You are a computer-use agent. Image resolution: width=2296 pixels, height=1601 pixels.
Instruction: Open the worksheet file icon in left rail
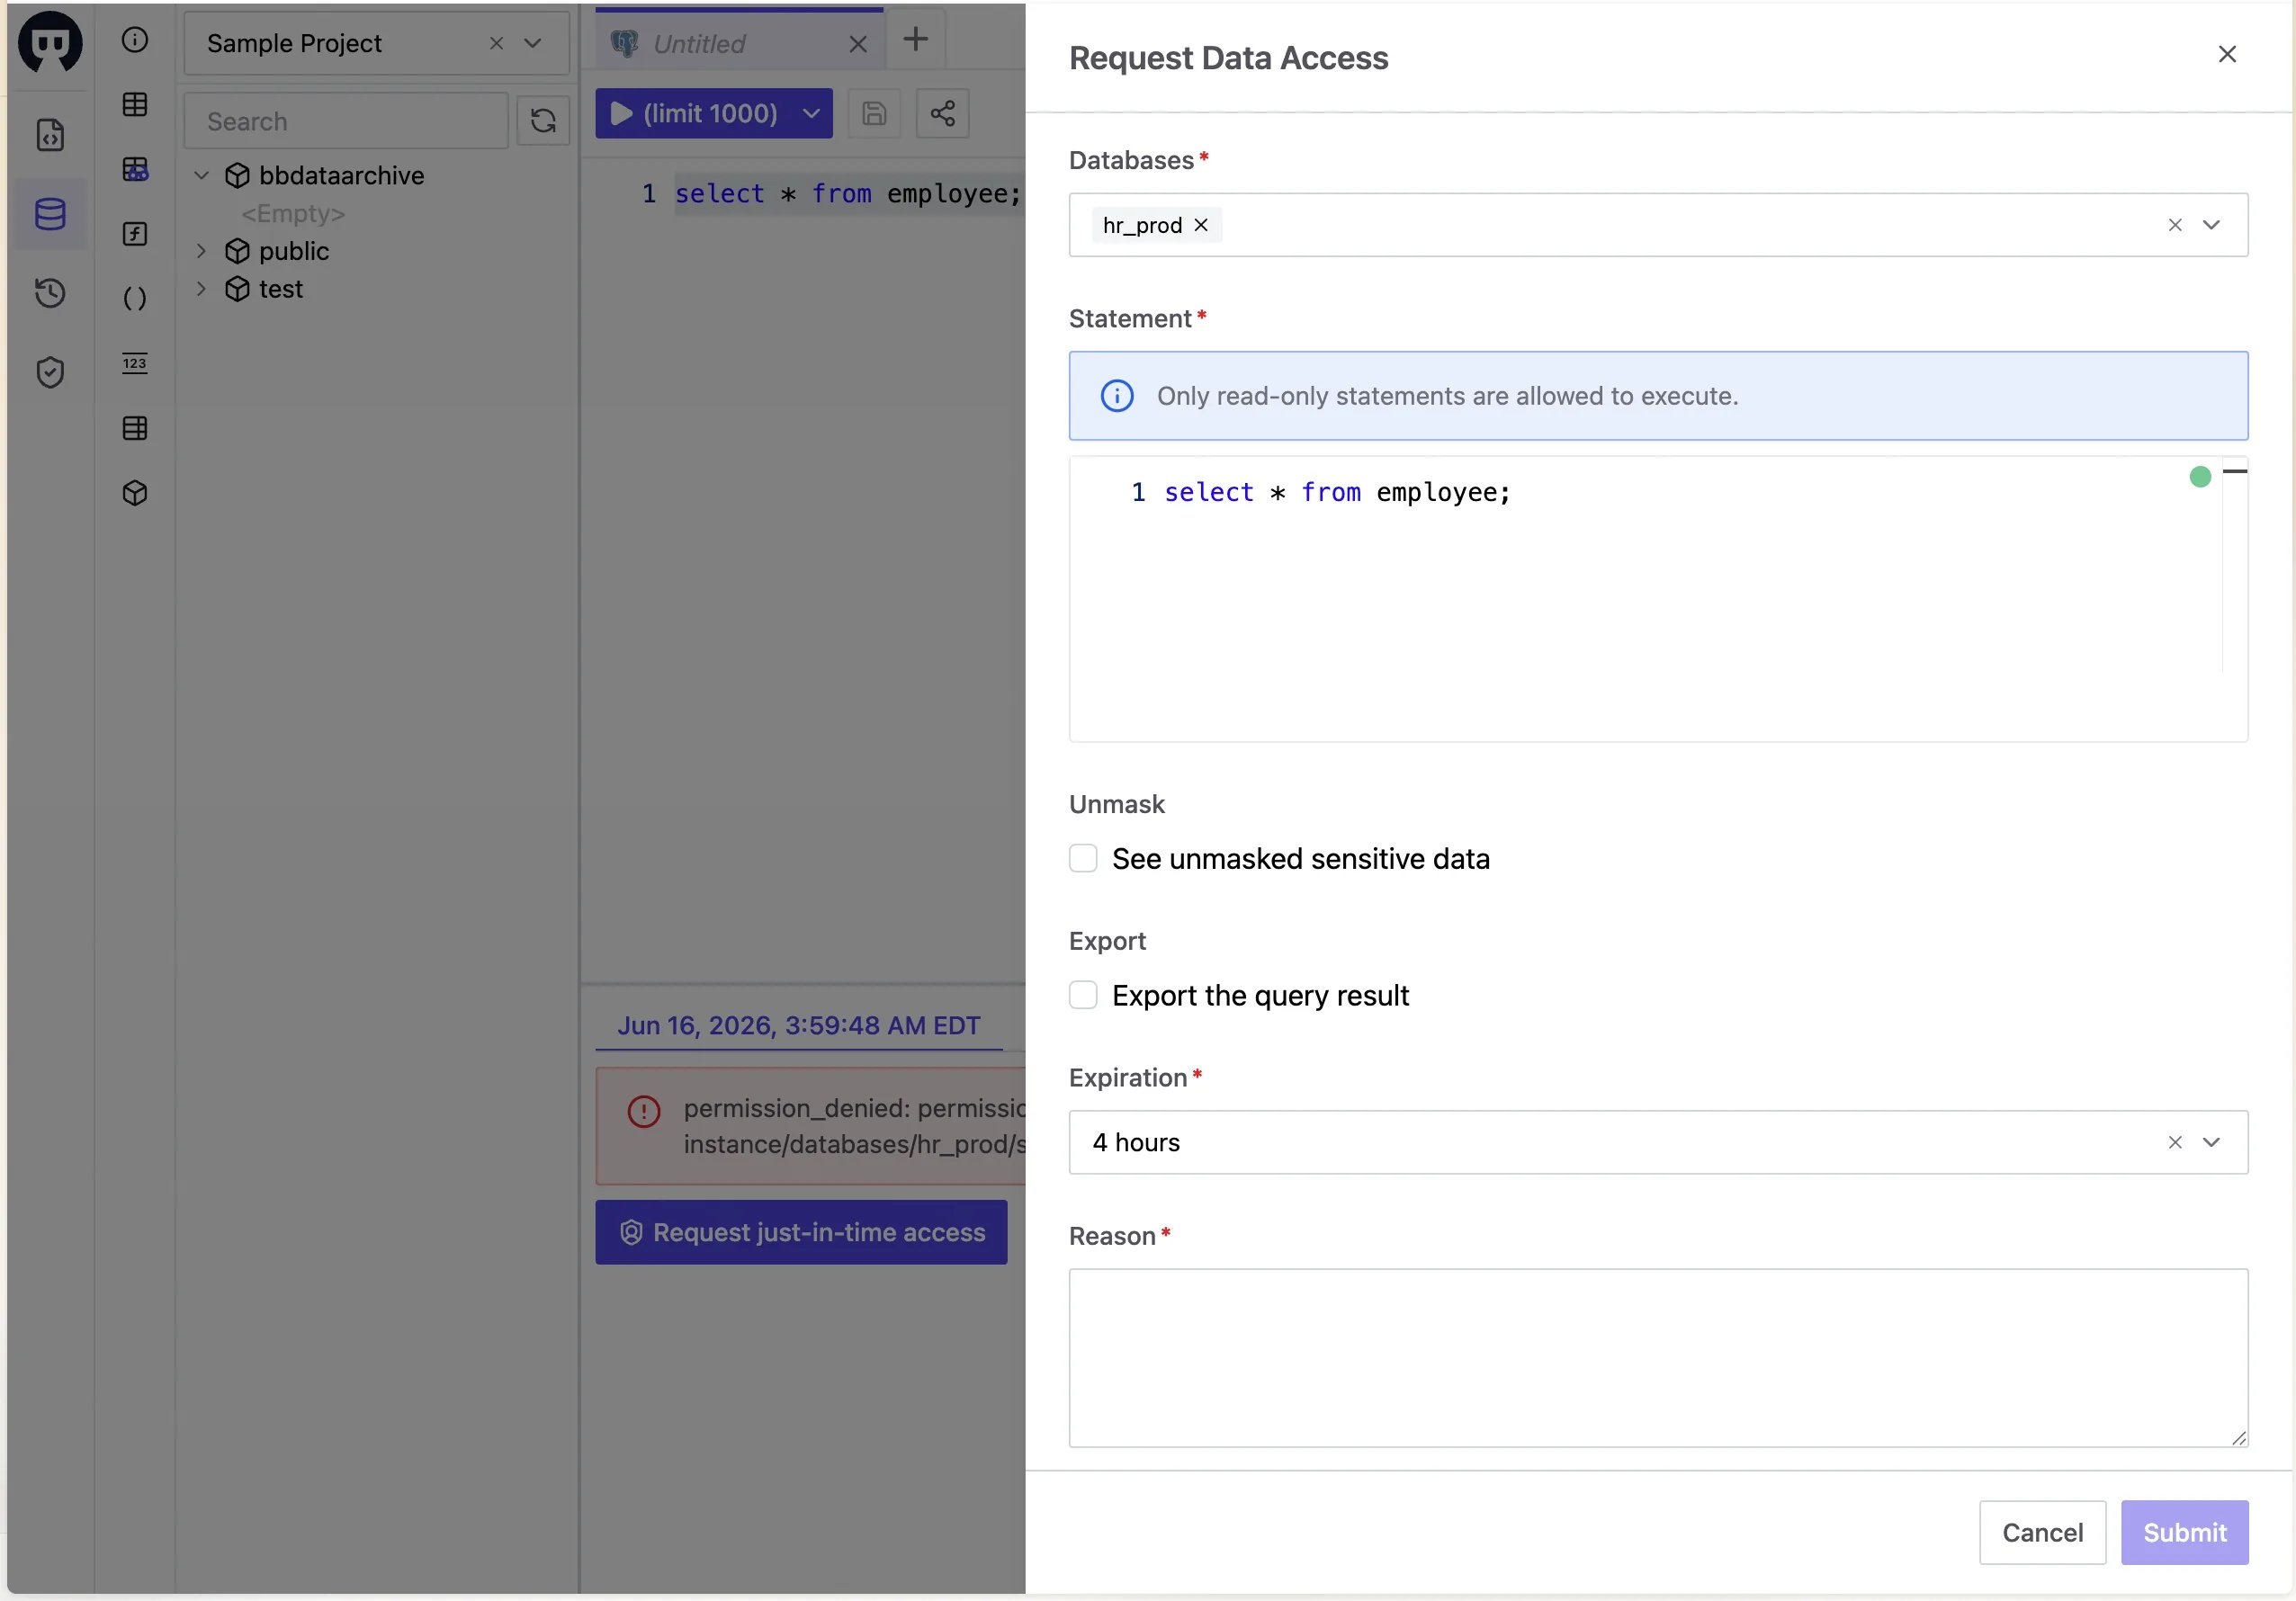tap(50, 135)
